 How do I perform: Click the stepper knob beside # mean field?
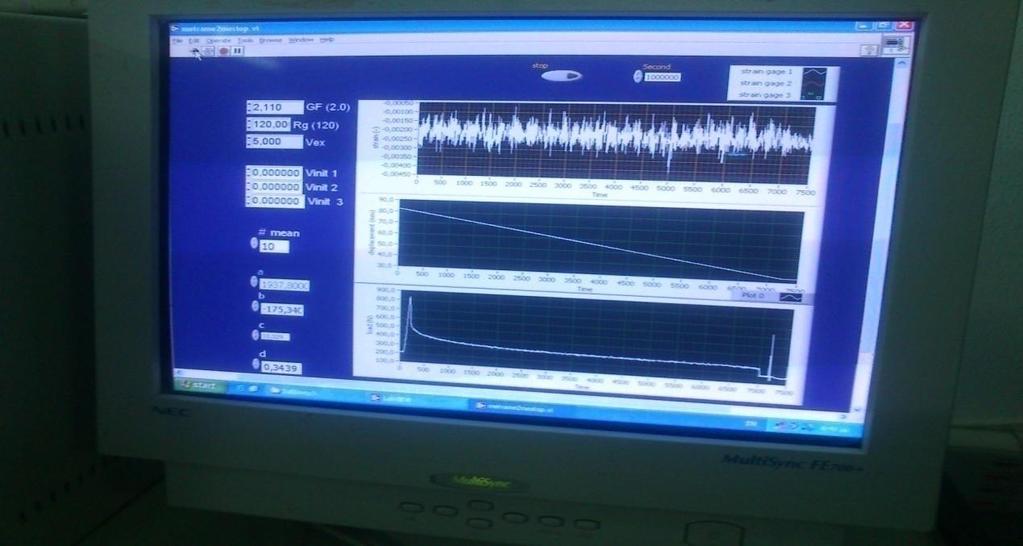(x=254, y=244)
